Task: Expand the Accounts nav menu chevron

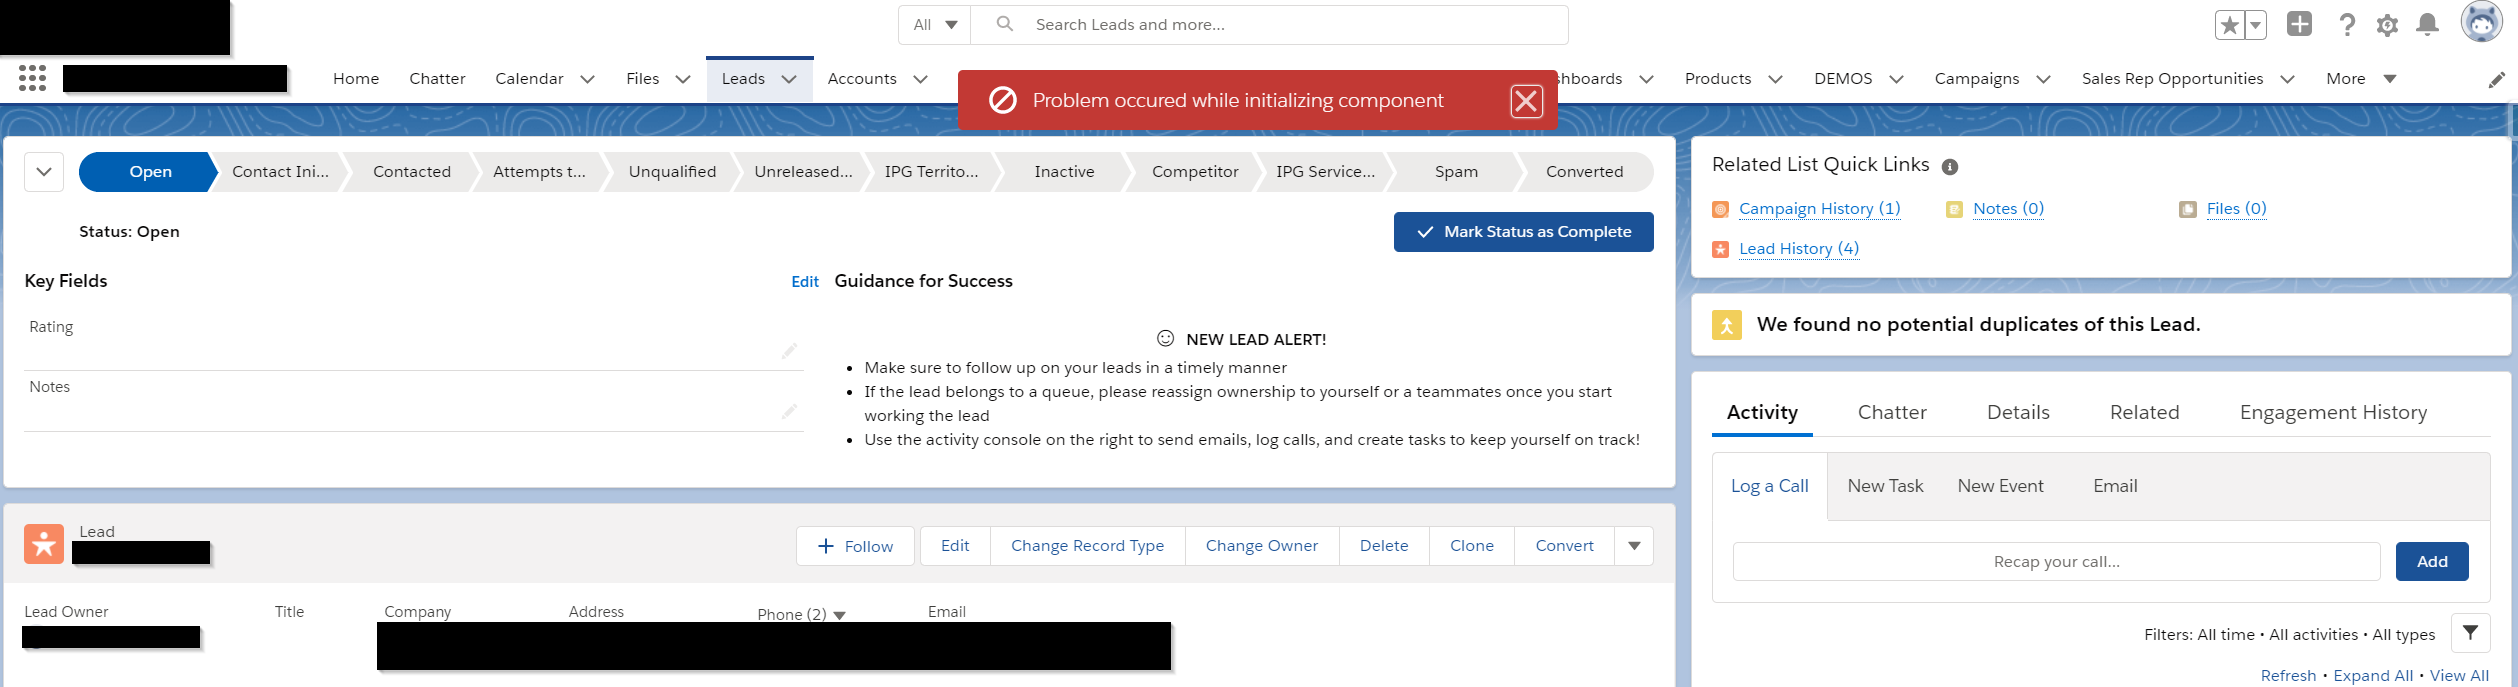Action: [x=920, y=79]
